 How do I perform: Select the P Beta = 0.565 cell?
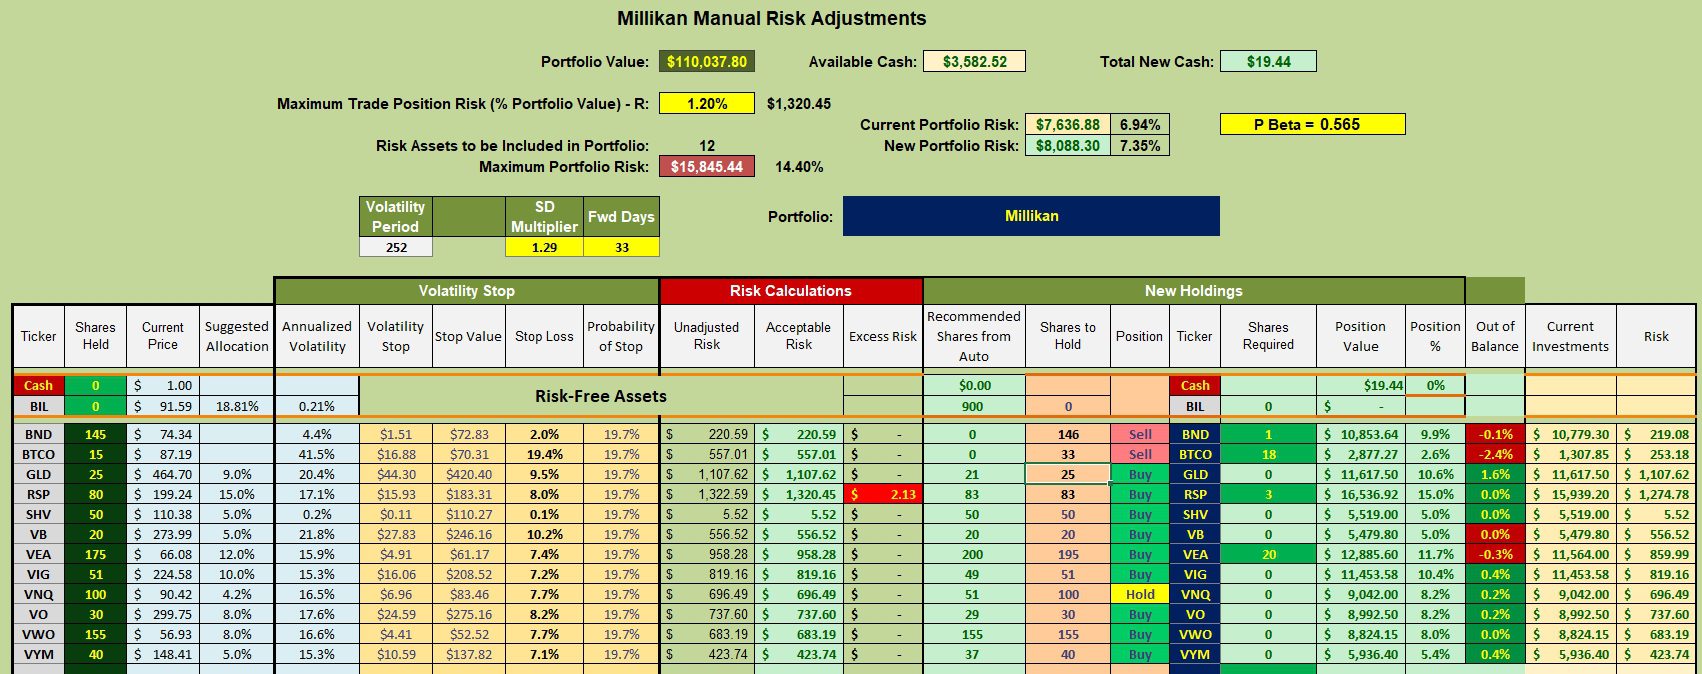click(1312, 124)
